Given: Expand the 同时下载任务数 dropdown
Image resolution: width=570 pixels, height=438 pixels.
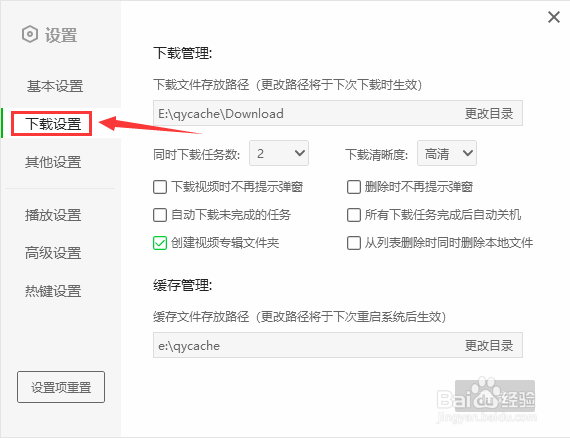Looking at the screenshot, I should 279,153.
